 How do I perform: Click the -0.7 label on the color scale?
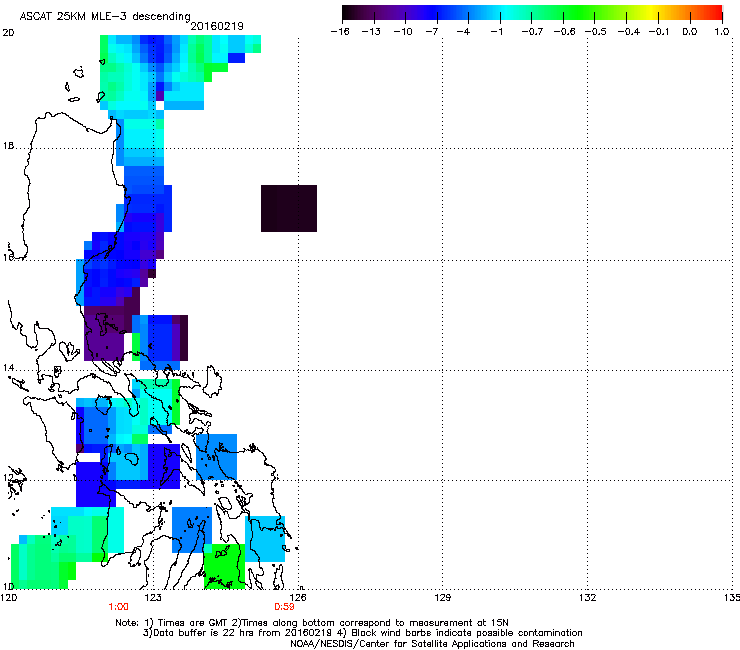(x=532, y=32)
